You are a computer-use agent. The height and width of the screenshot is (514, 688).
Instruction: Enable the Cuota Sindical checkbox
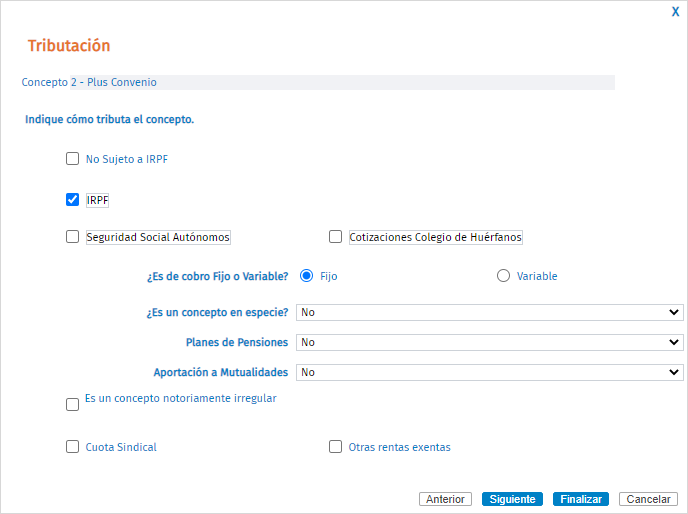(72, 447)
